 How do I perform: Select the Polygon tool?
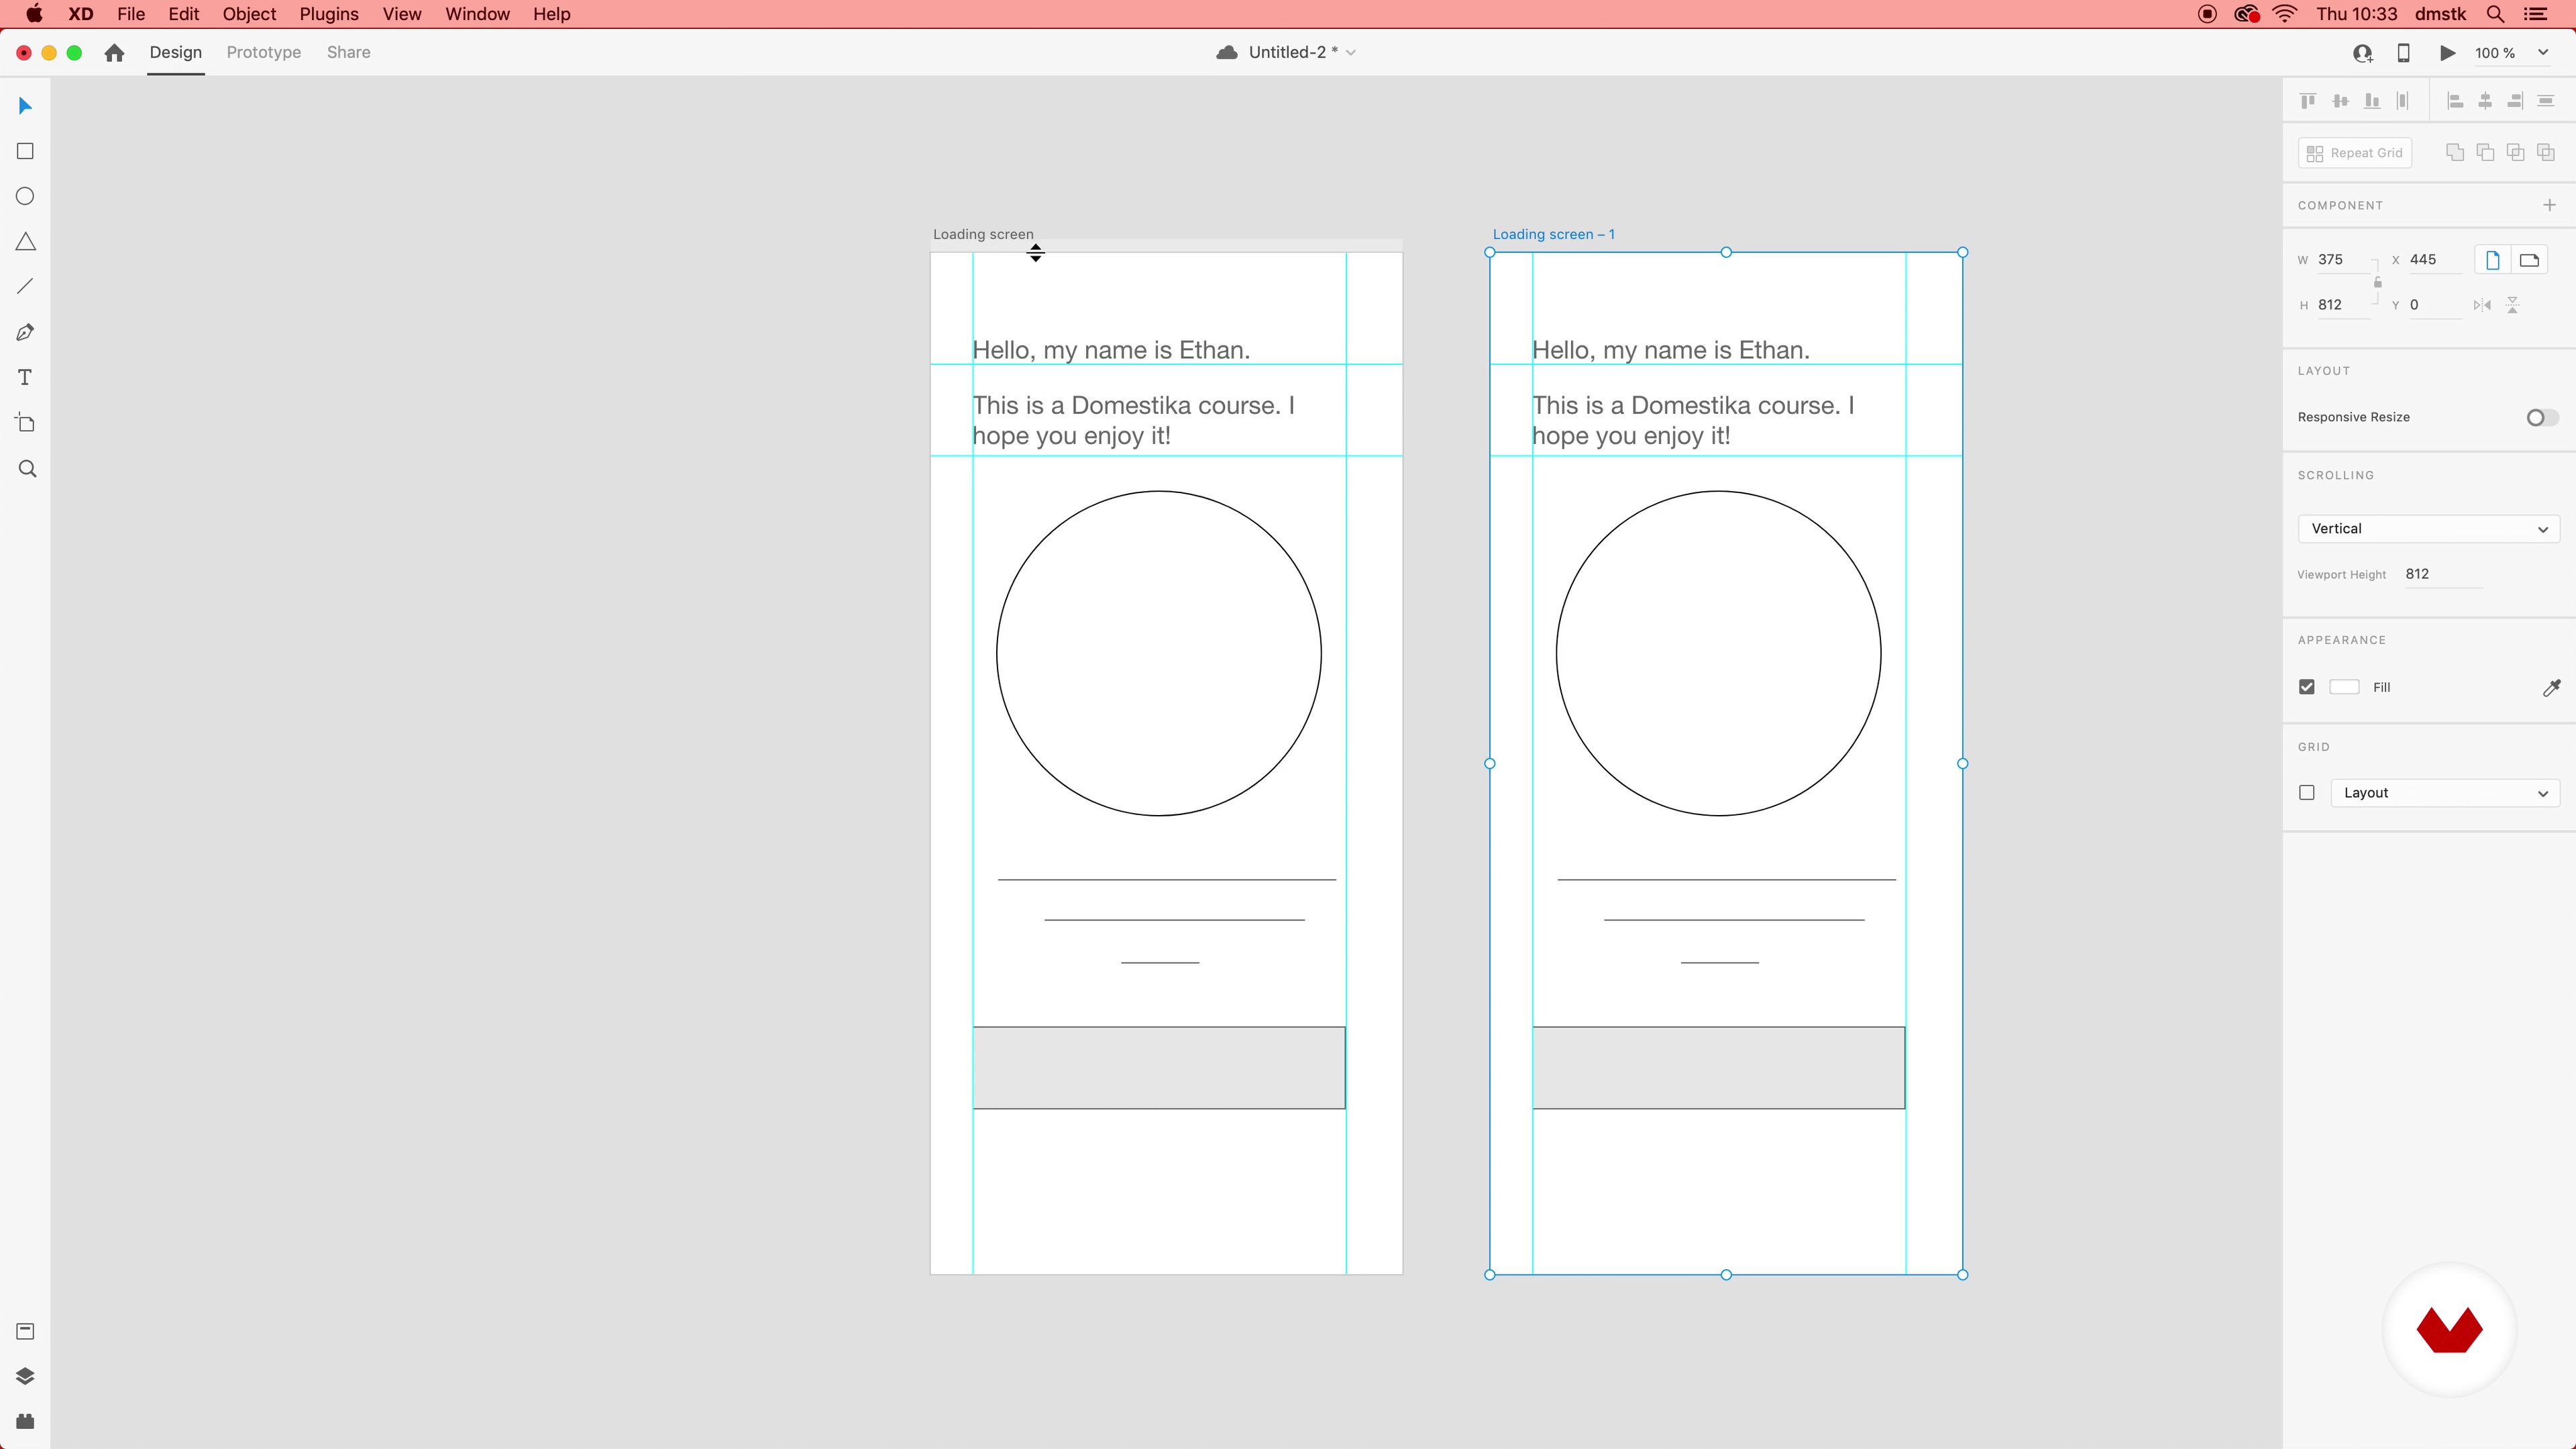[x=25, y=242]
